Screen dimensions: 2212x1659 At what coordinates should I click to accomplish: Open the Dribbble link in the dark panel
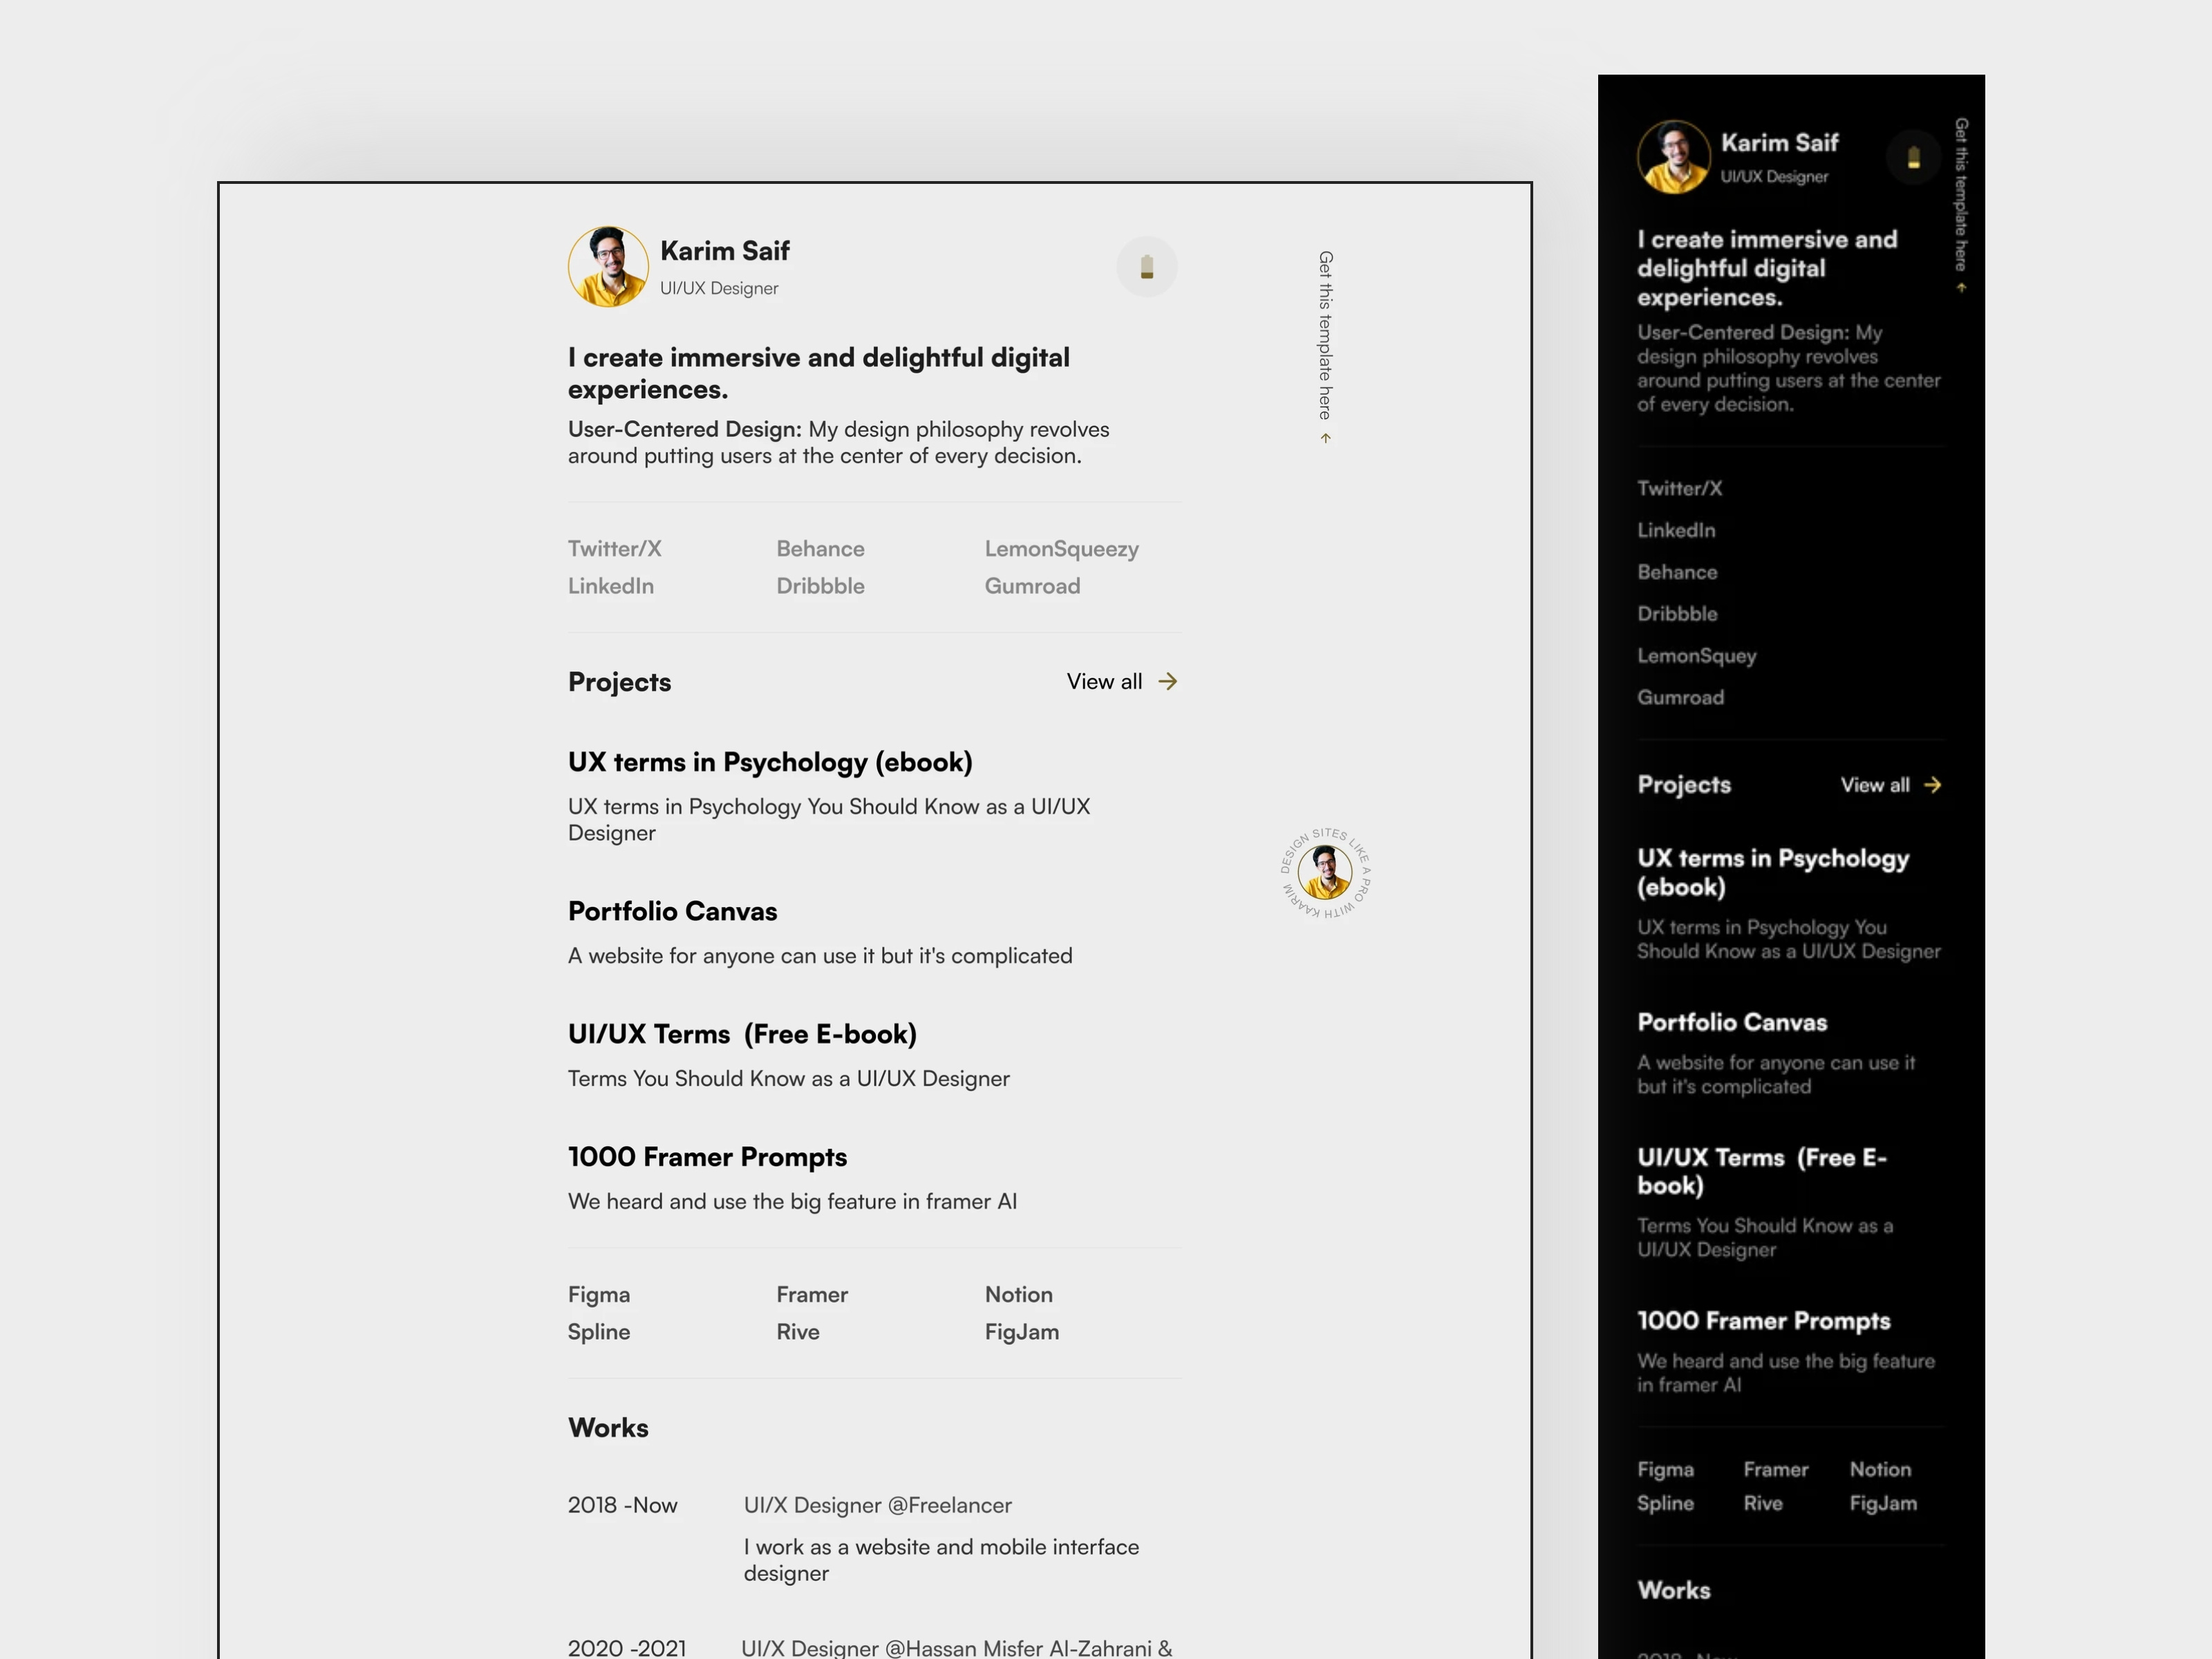[1677, 613]
